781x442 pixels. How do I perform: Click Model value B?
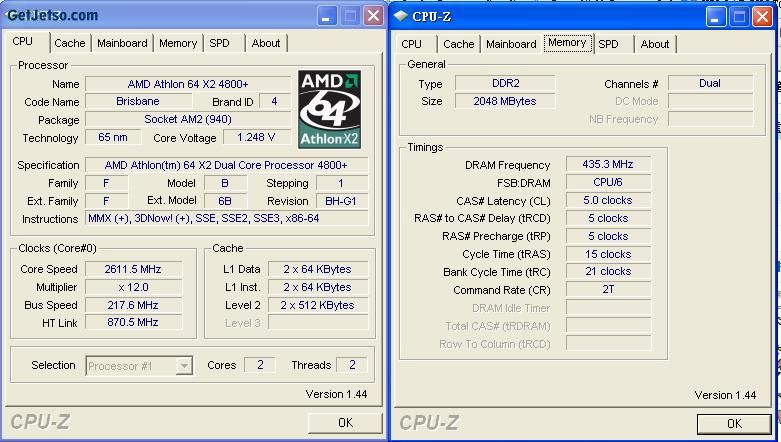[x=225, y=183]
